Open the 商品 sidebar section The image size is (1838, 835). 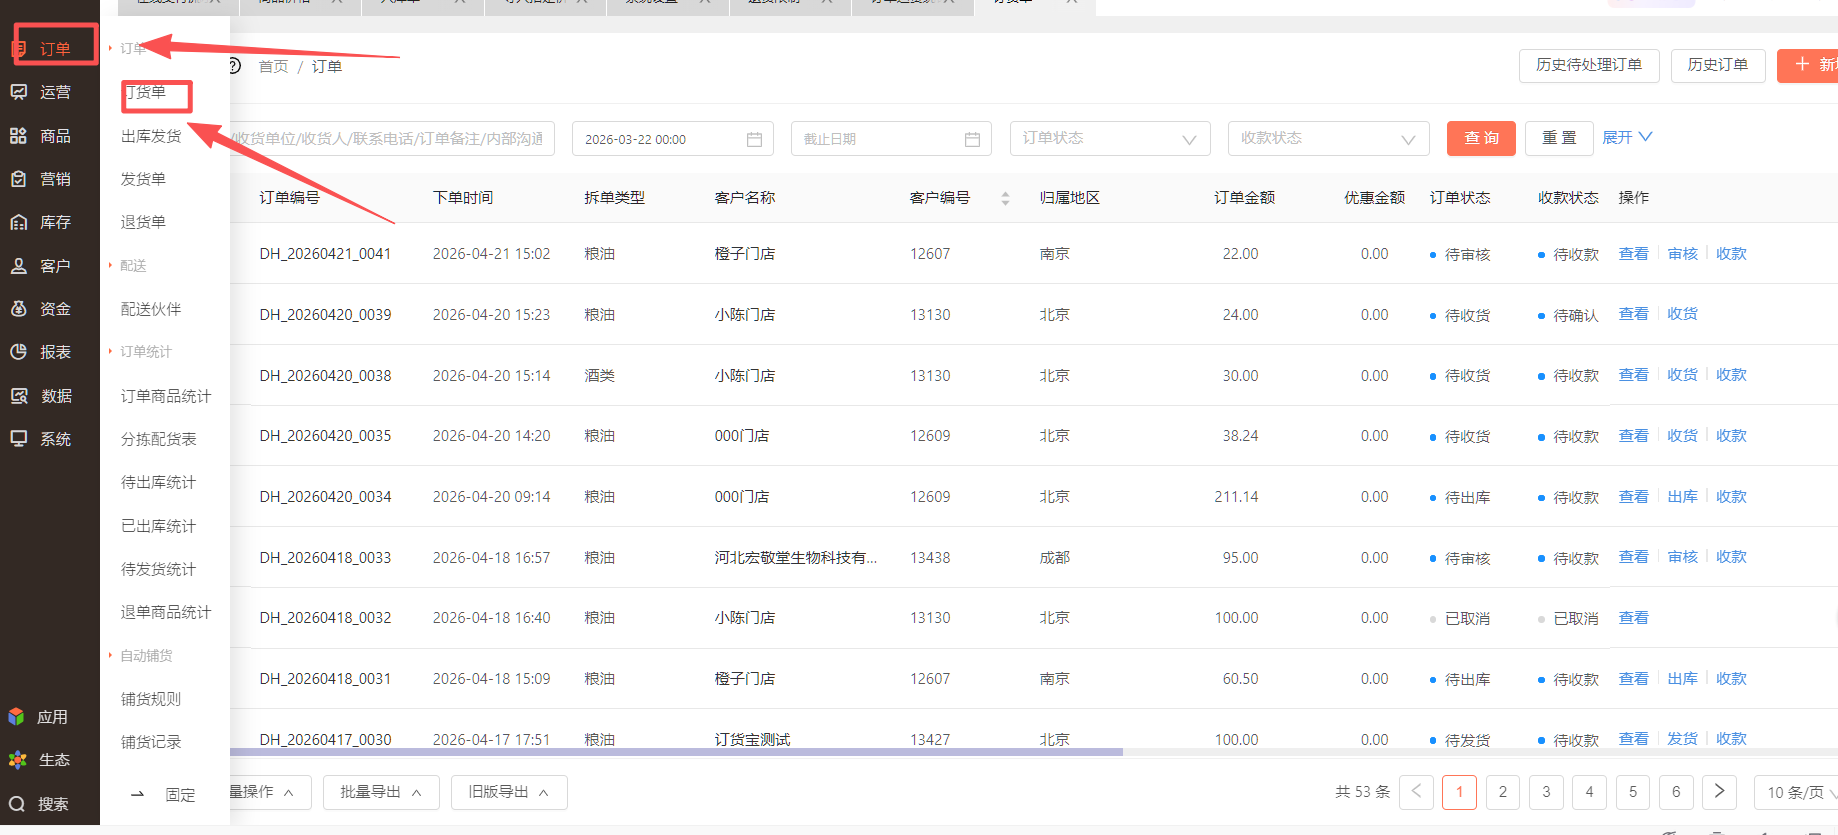tap(42, 136)
